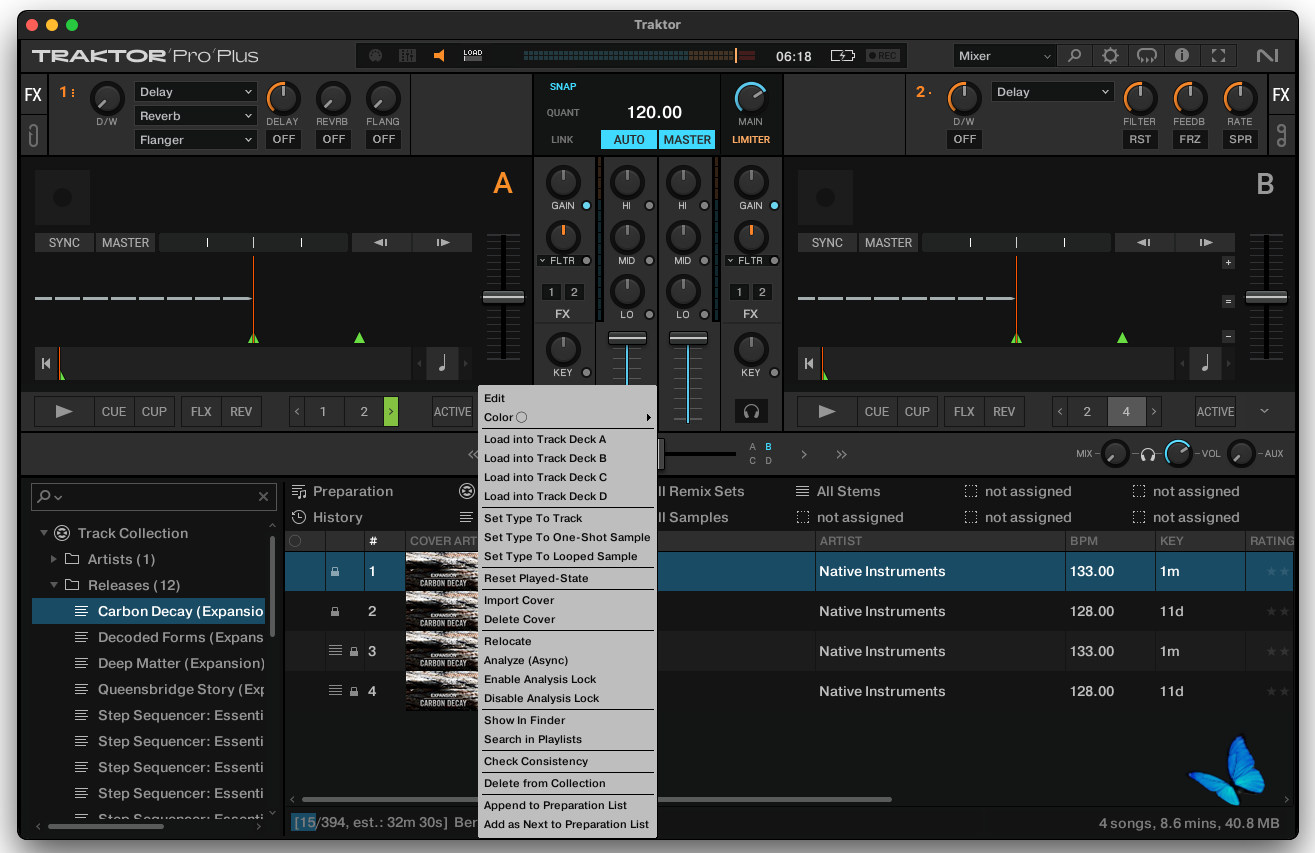Toggle the LIMITER indicator
This screenshot has width=1315, height=853.
(751, 140)
